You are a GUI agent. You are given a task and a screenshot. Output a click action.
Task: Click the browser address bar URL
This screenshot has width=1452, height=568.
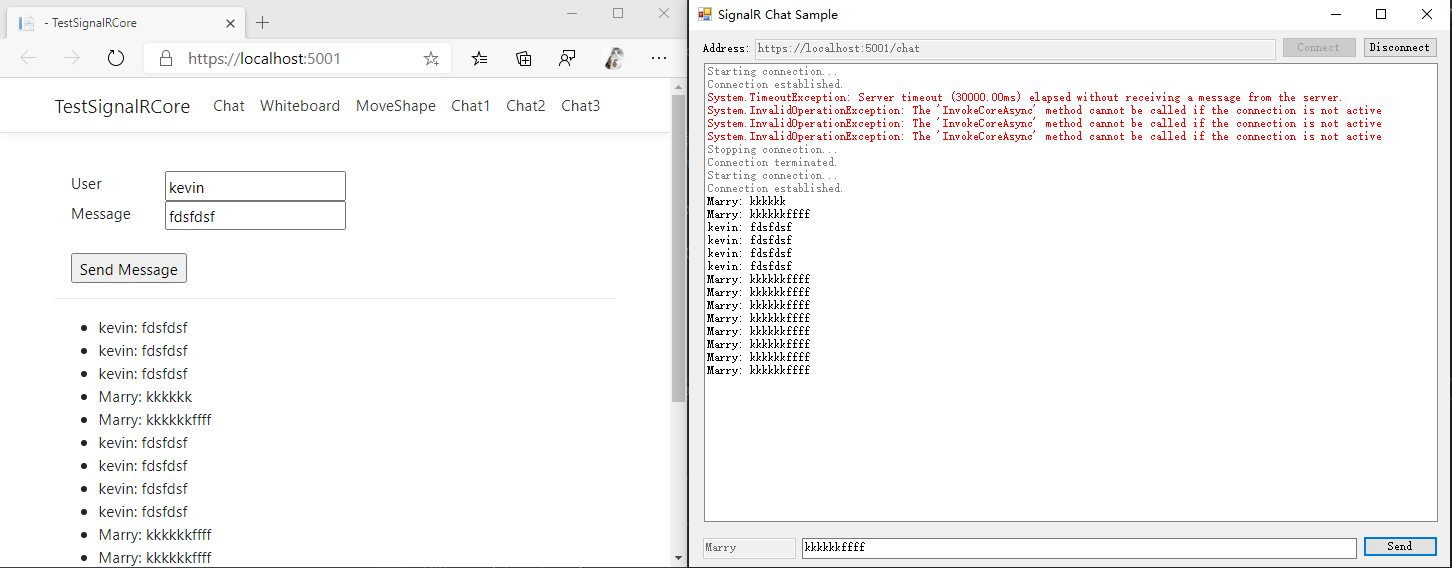click(x=264, y=58)
